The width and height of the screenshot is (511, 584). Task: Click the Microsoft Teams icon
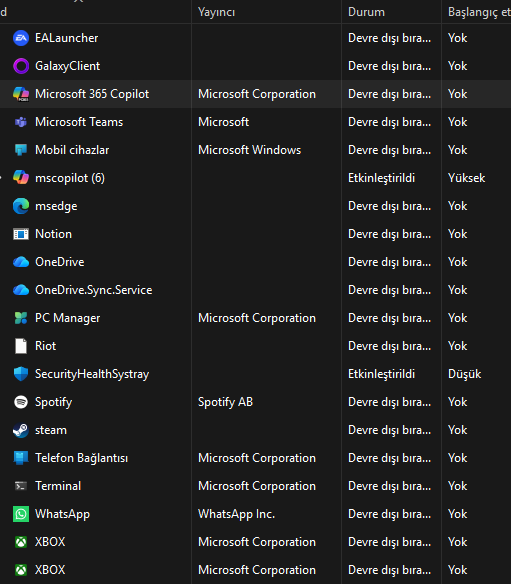21,122
